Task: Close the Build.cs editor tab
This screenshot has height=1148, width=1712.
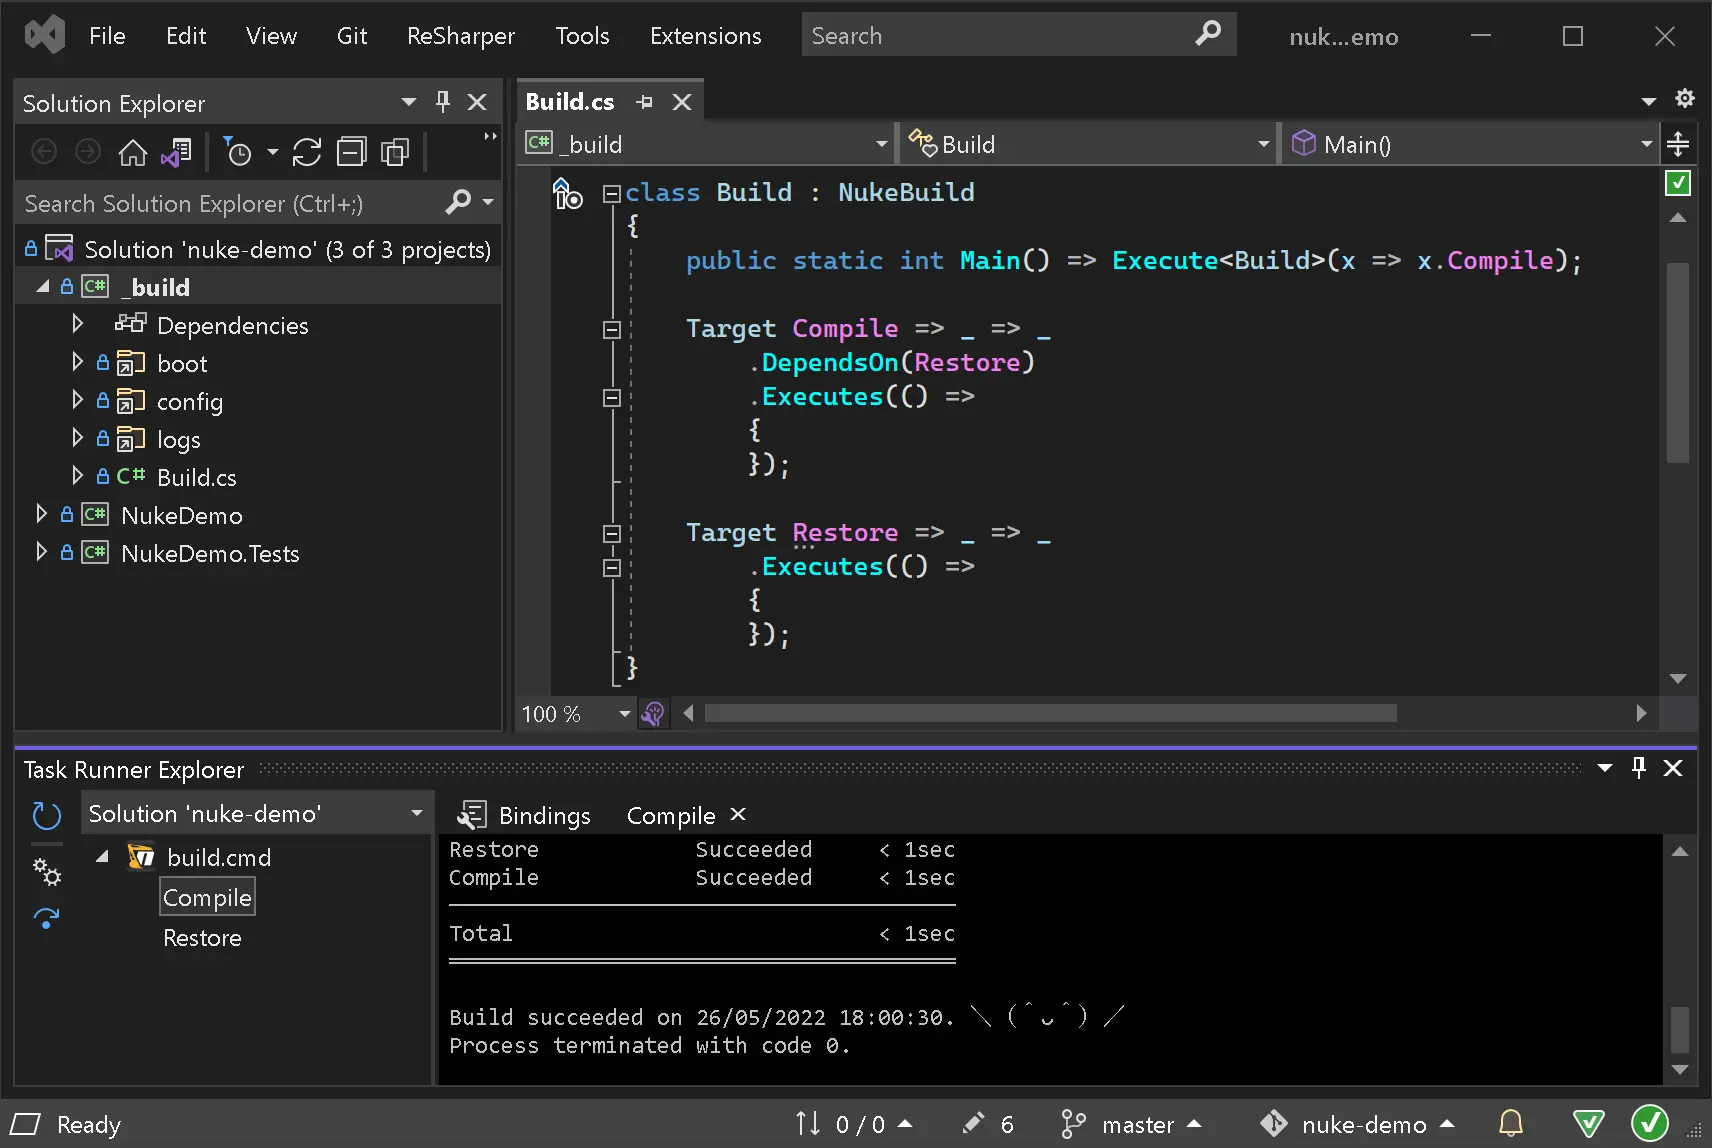Action: click(x=681, y=102)
